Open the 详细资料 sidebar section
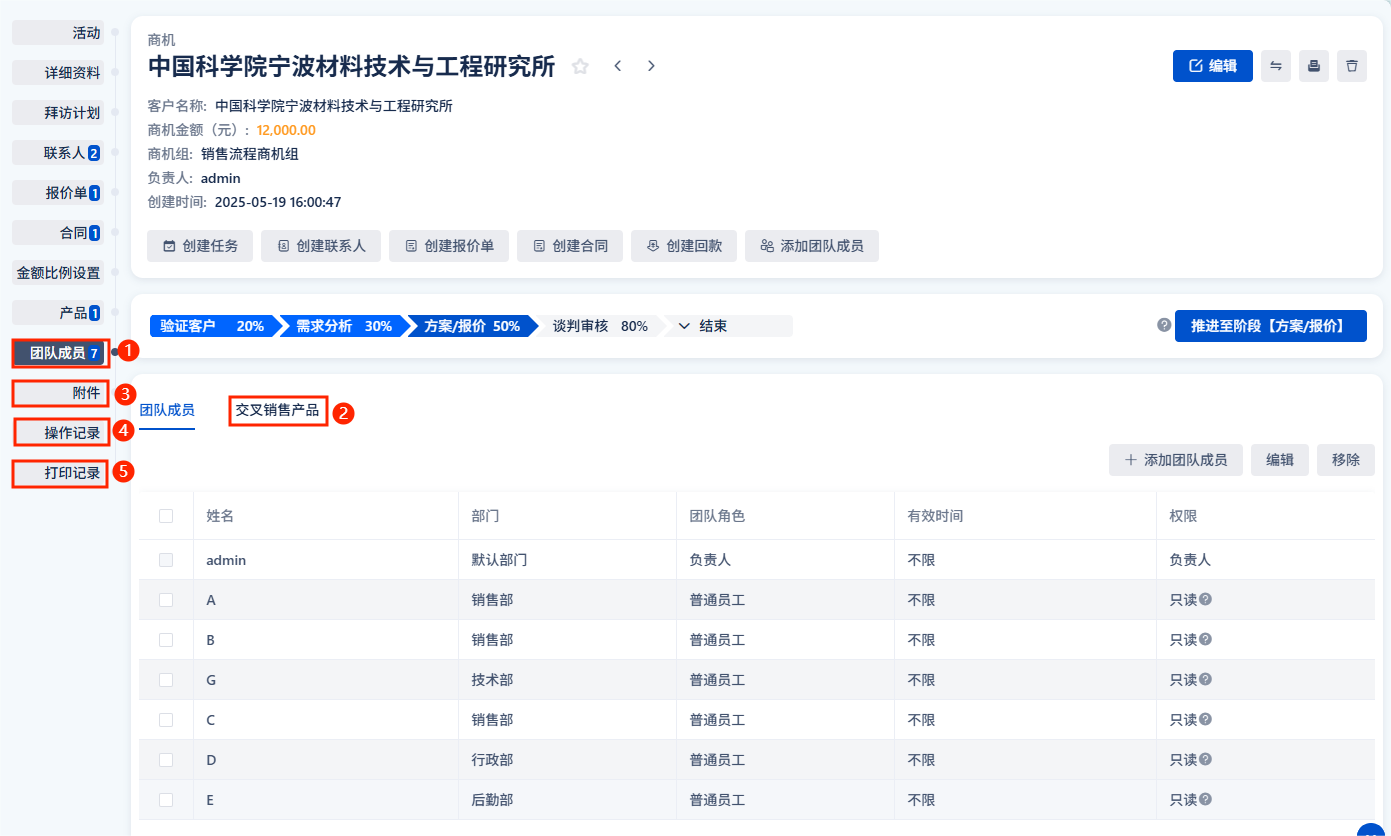This screenshot has width=1391, height=836. pyautogui.click(x=58, y=73)
